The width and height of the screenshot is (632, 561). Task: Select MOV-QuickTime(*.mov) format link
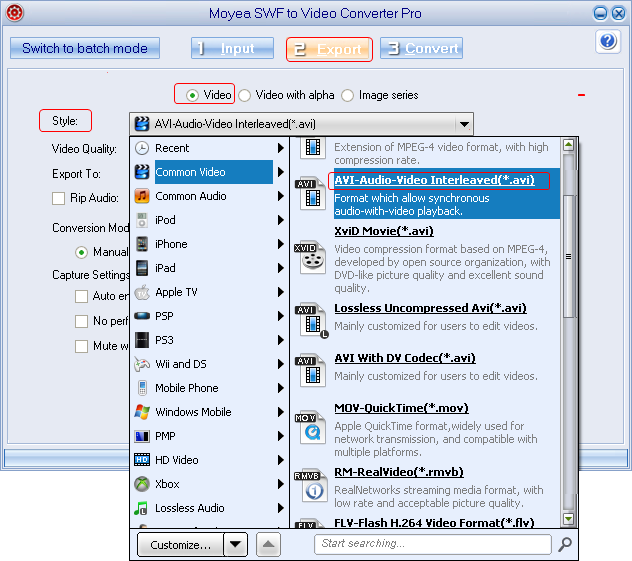click(x=401, y=408)
